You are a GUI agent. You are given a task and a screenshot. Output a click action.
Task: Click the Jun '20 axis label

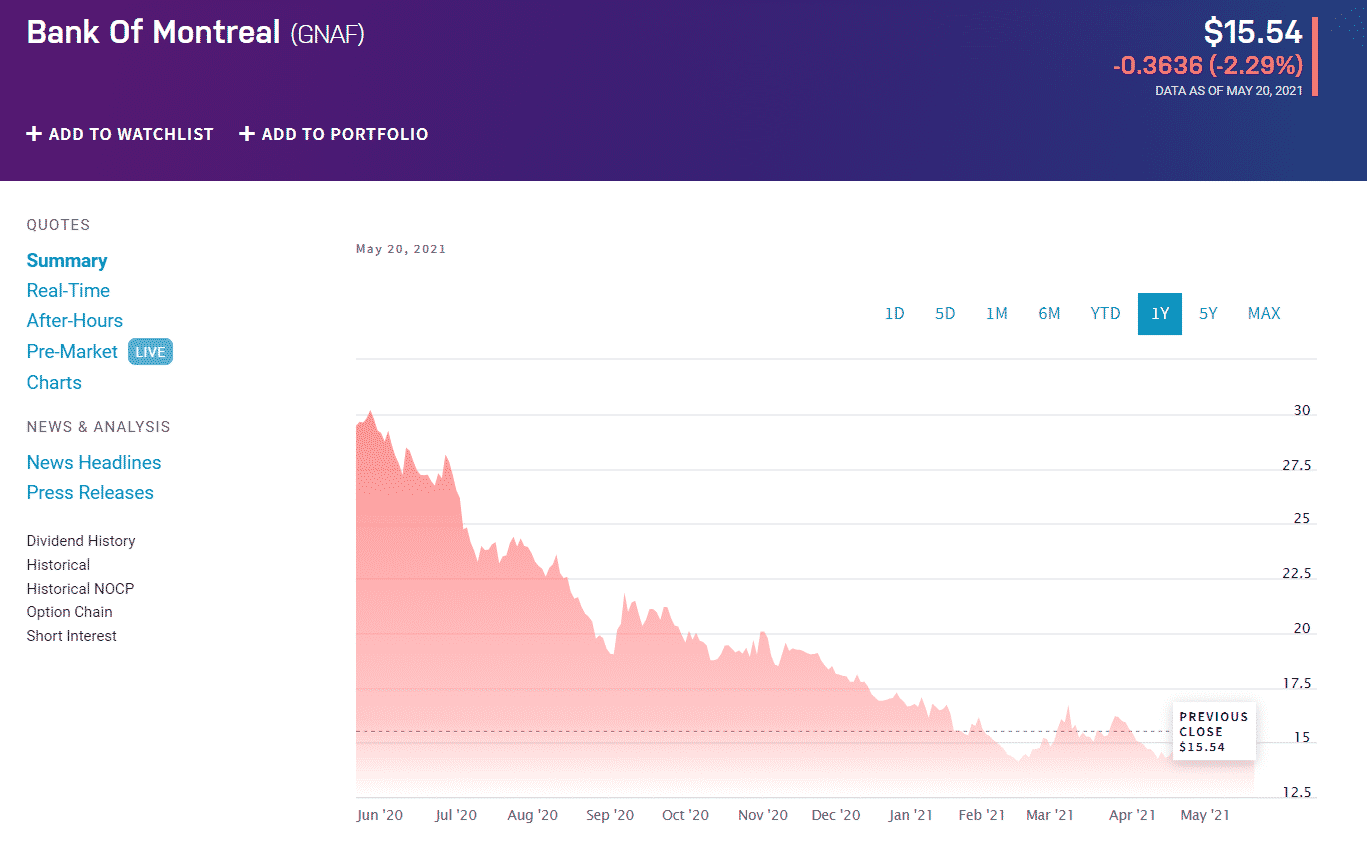[x=380, y=815]
